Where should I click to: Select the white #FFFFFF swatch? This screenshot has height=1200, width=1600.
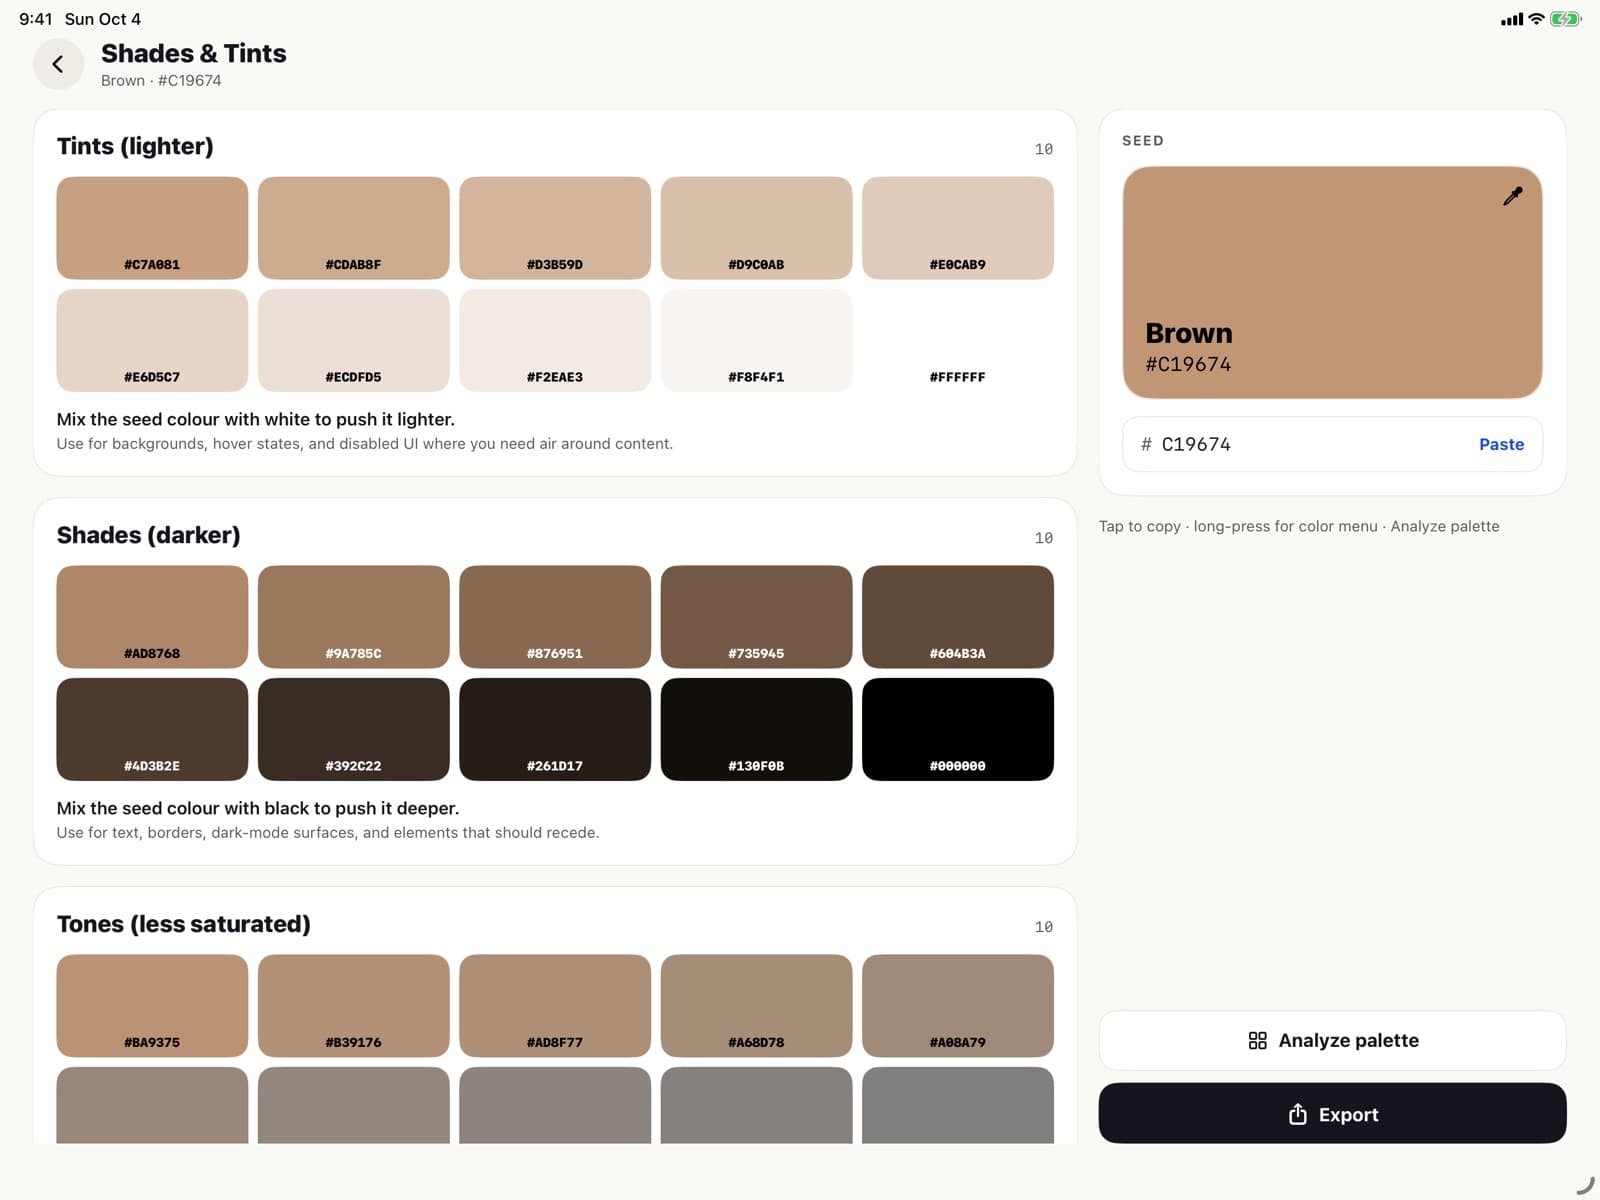pyautogui.click(x=958, y=340)
